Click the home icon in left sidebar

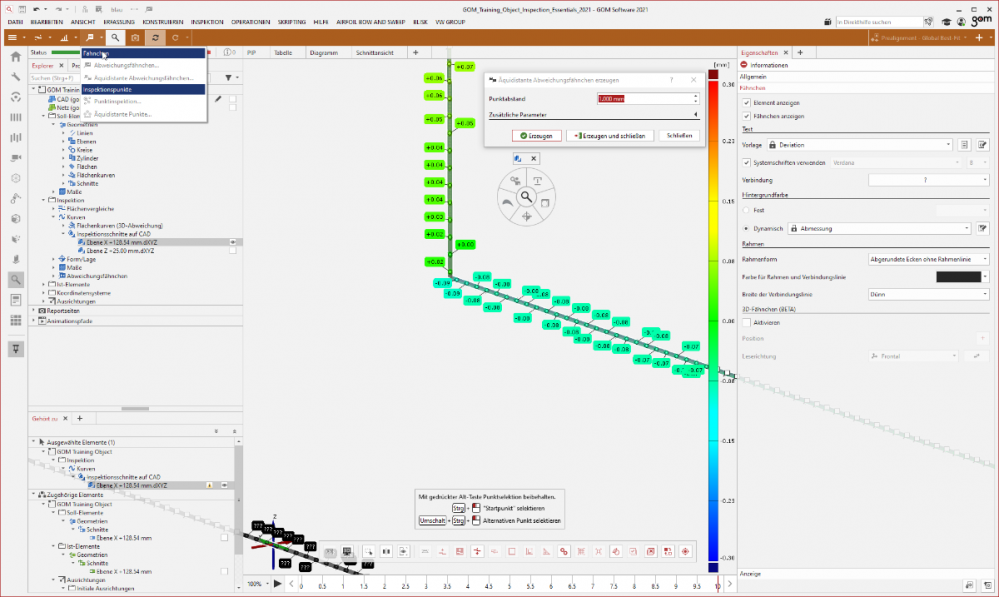tap(16, 57)
